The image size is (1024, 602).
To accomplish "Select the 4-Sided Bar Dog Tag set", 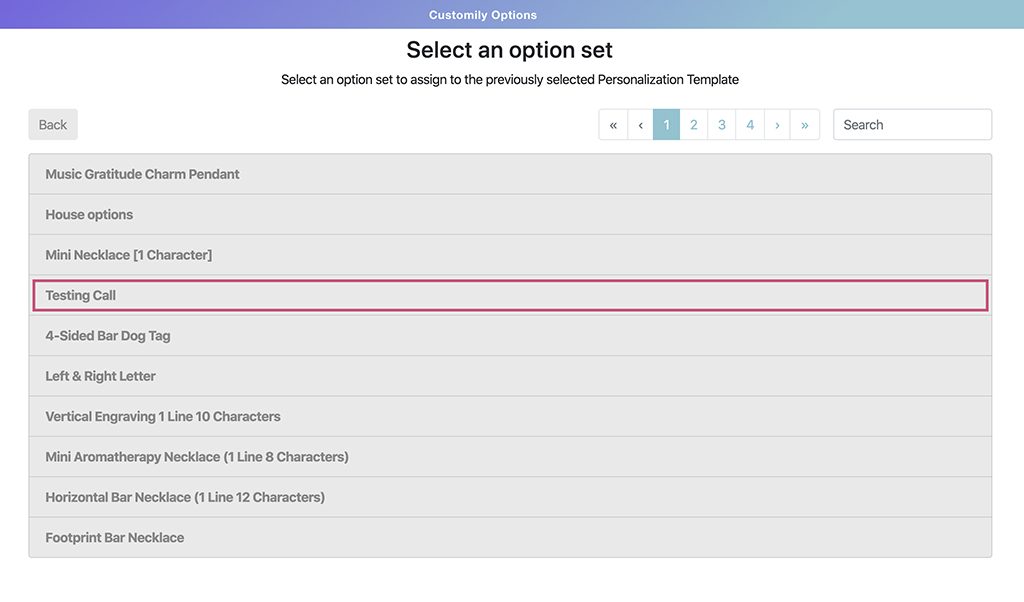I will click(x=510, y=336).
